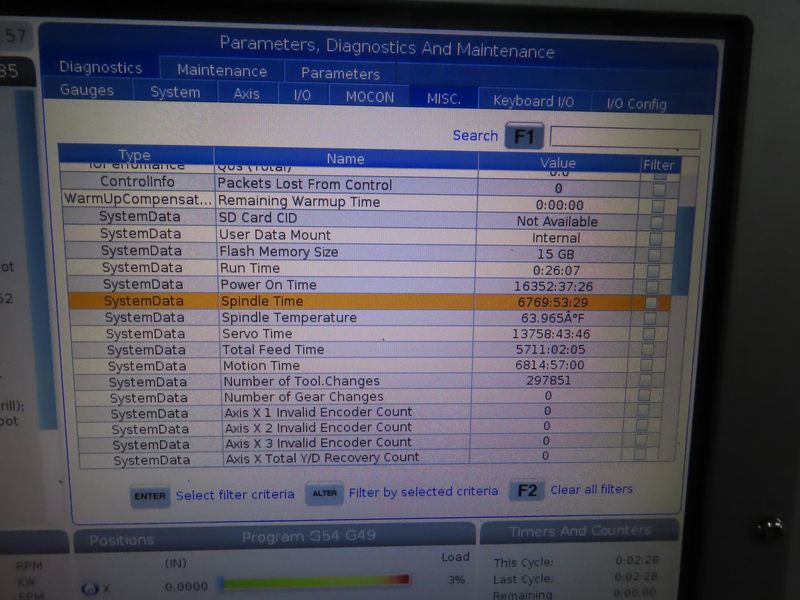800x600 pixels.
Task: Click Filter by selected criteria label
Action: [x=423, y=492]
